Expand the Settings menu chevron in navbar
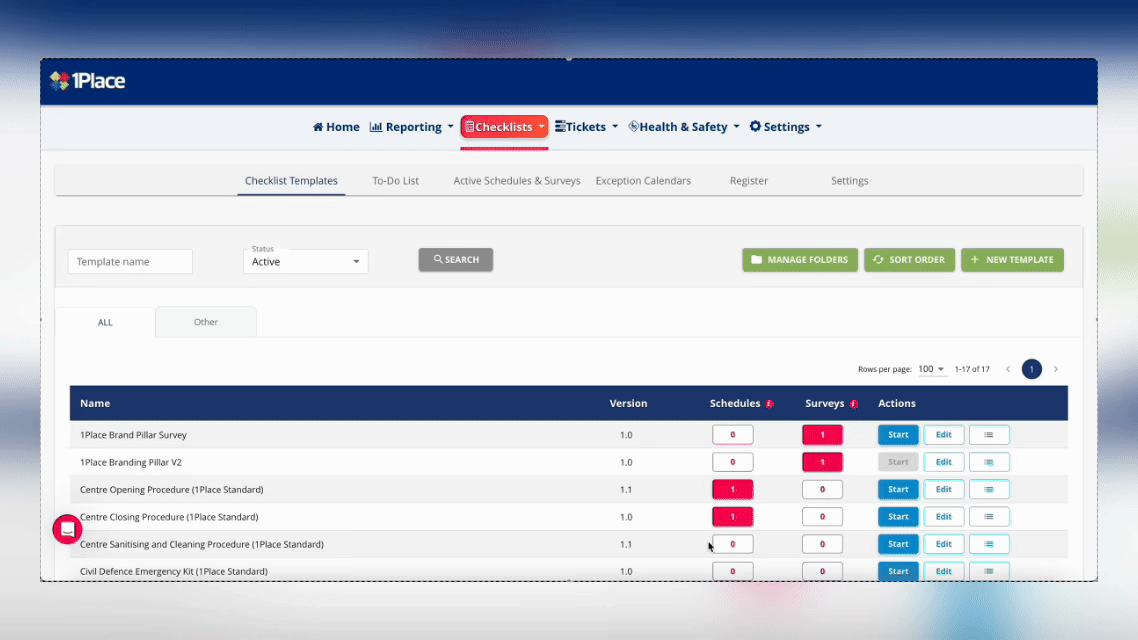The image size is (1138, 640). (820, 126)
